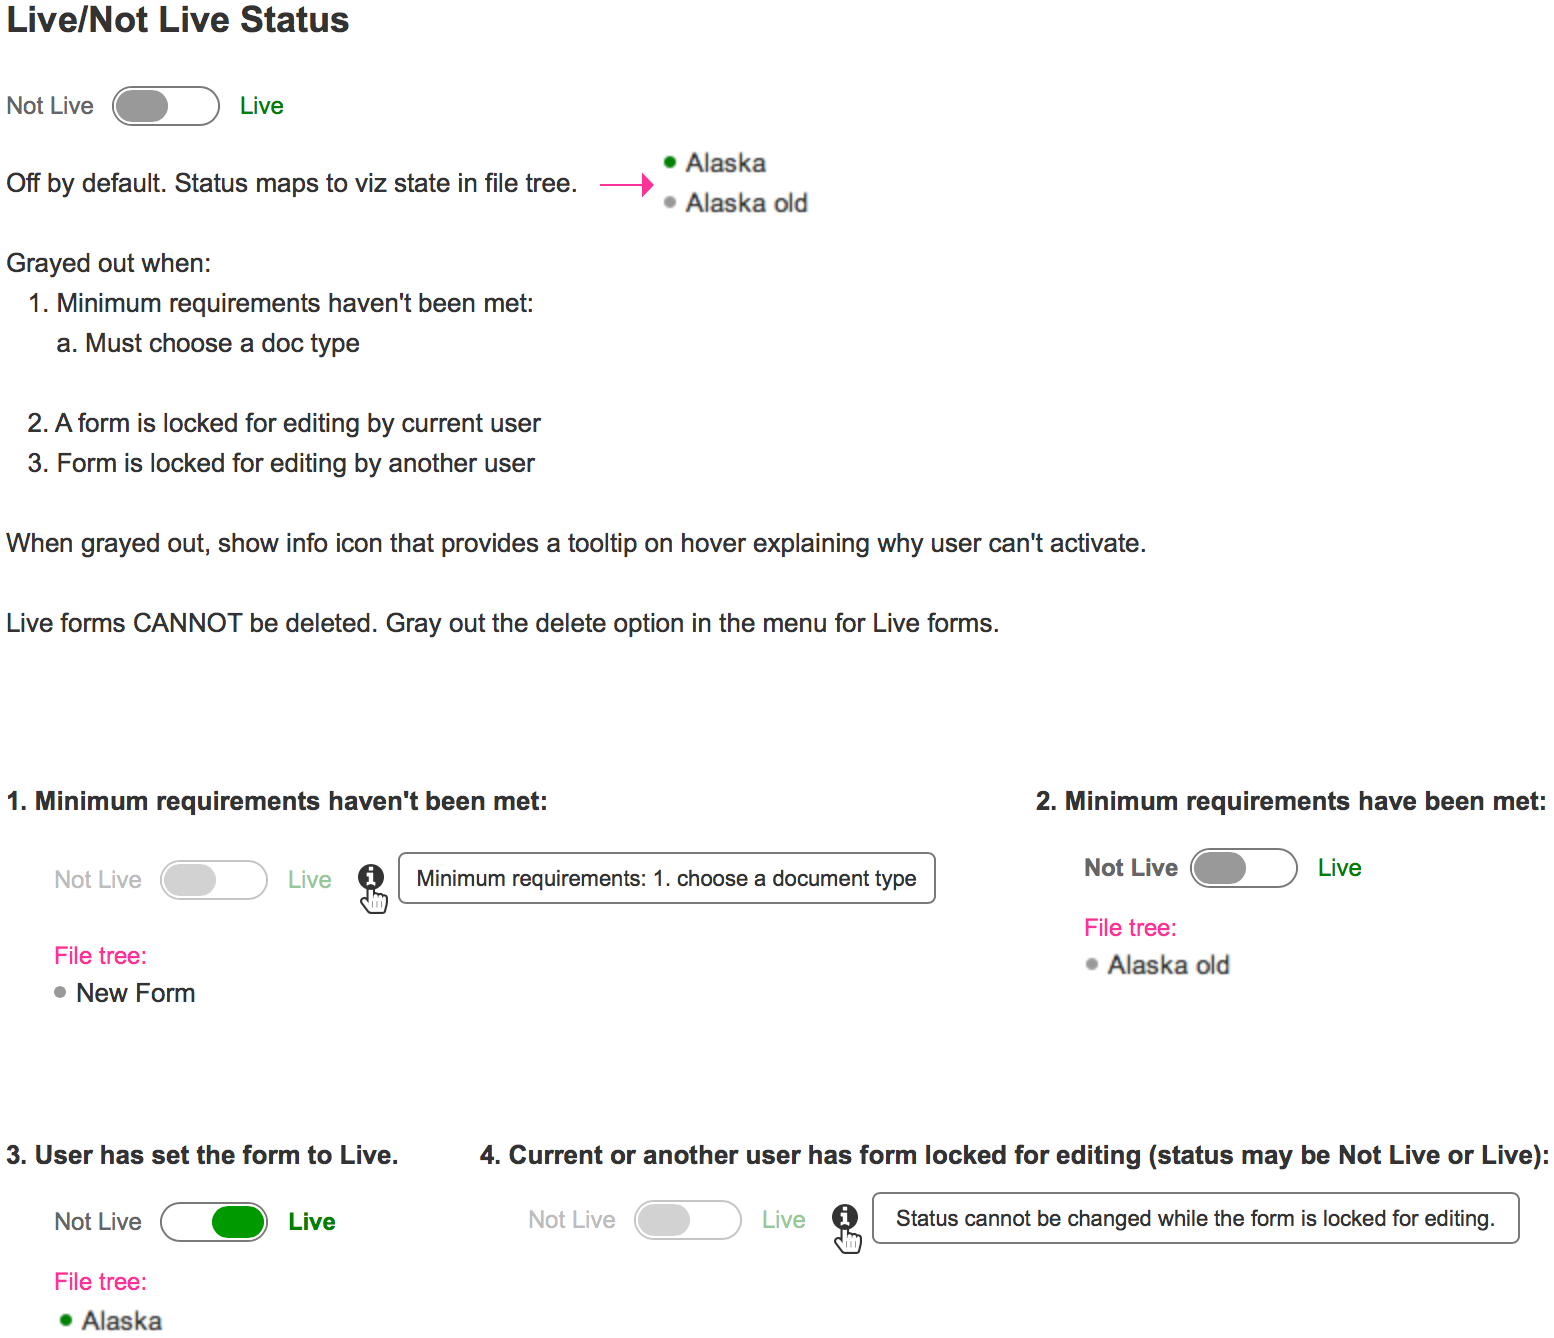Click the 'Status cannot be changed' tooltip box
This screenshot has height=1338, width=1554.
tap(1195, 1218)
